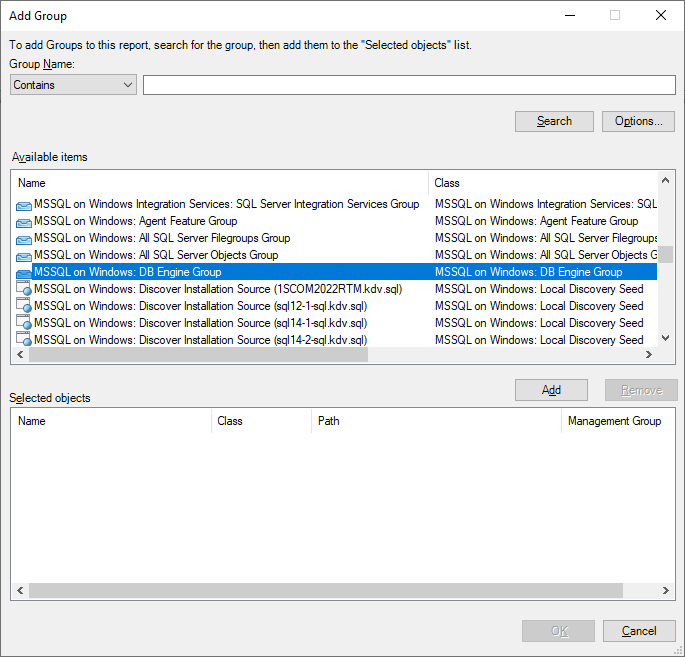
Task: Sort Available items by Name column header
Action: point(220,183)
